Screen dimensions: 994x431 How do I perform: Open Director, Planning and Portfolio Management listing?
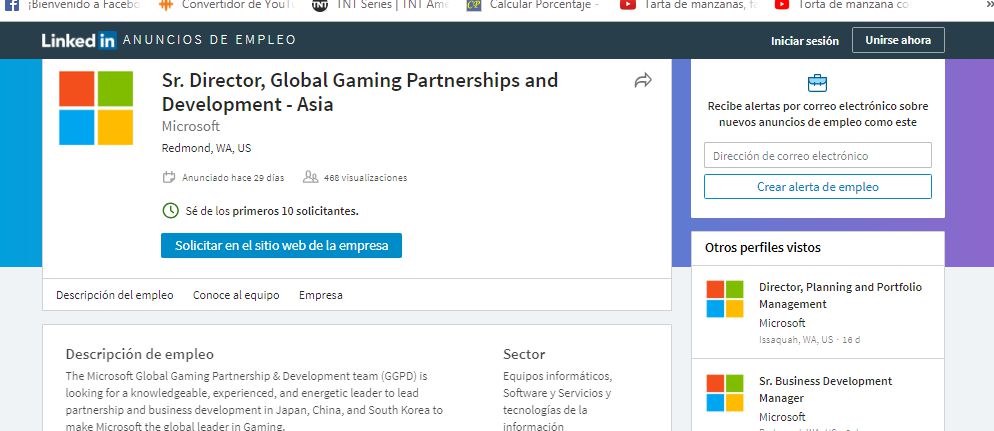840,295
